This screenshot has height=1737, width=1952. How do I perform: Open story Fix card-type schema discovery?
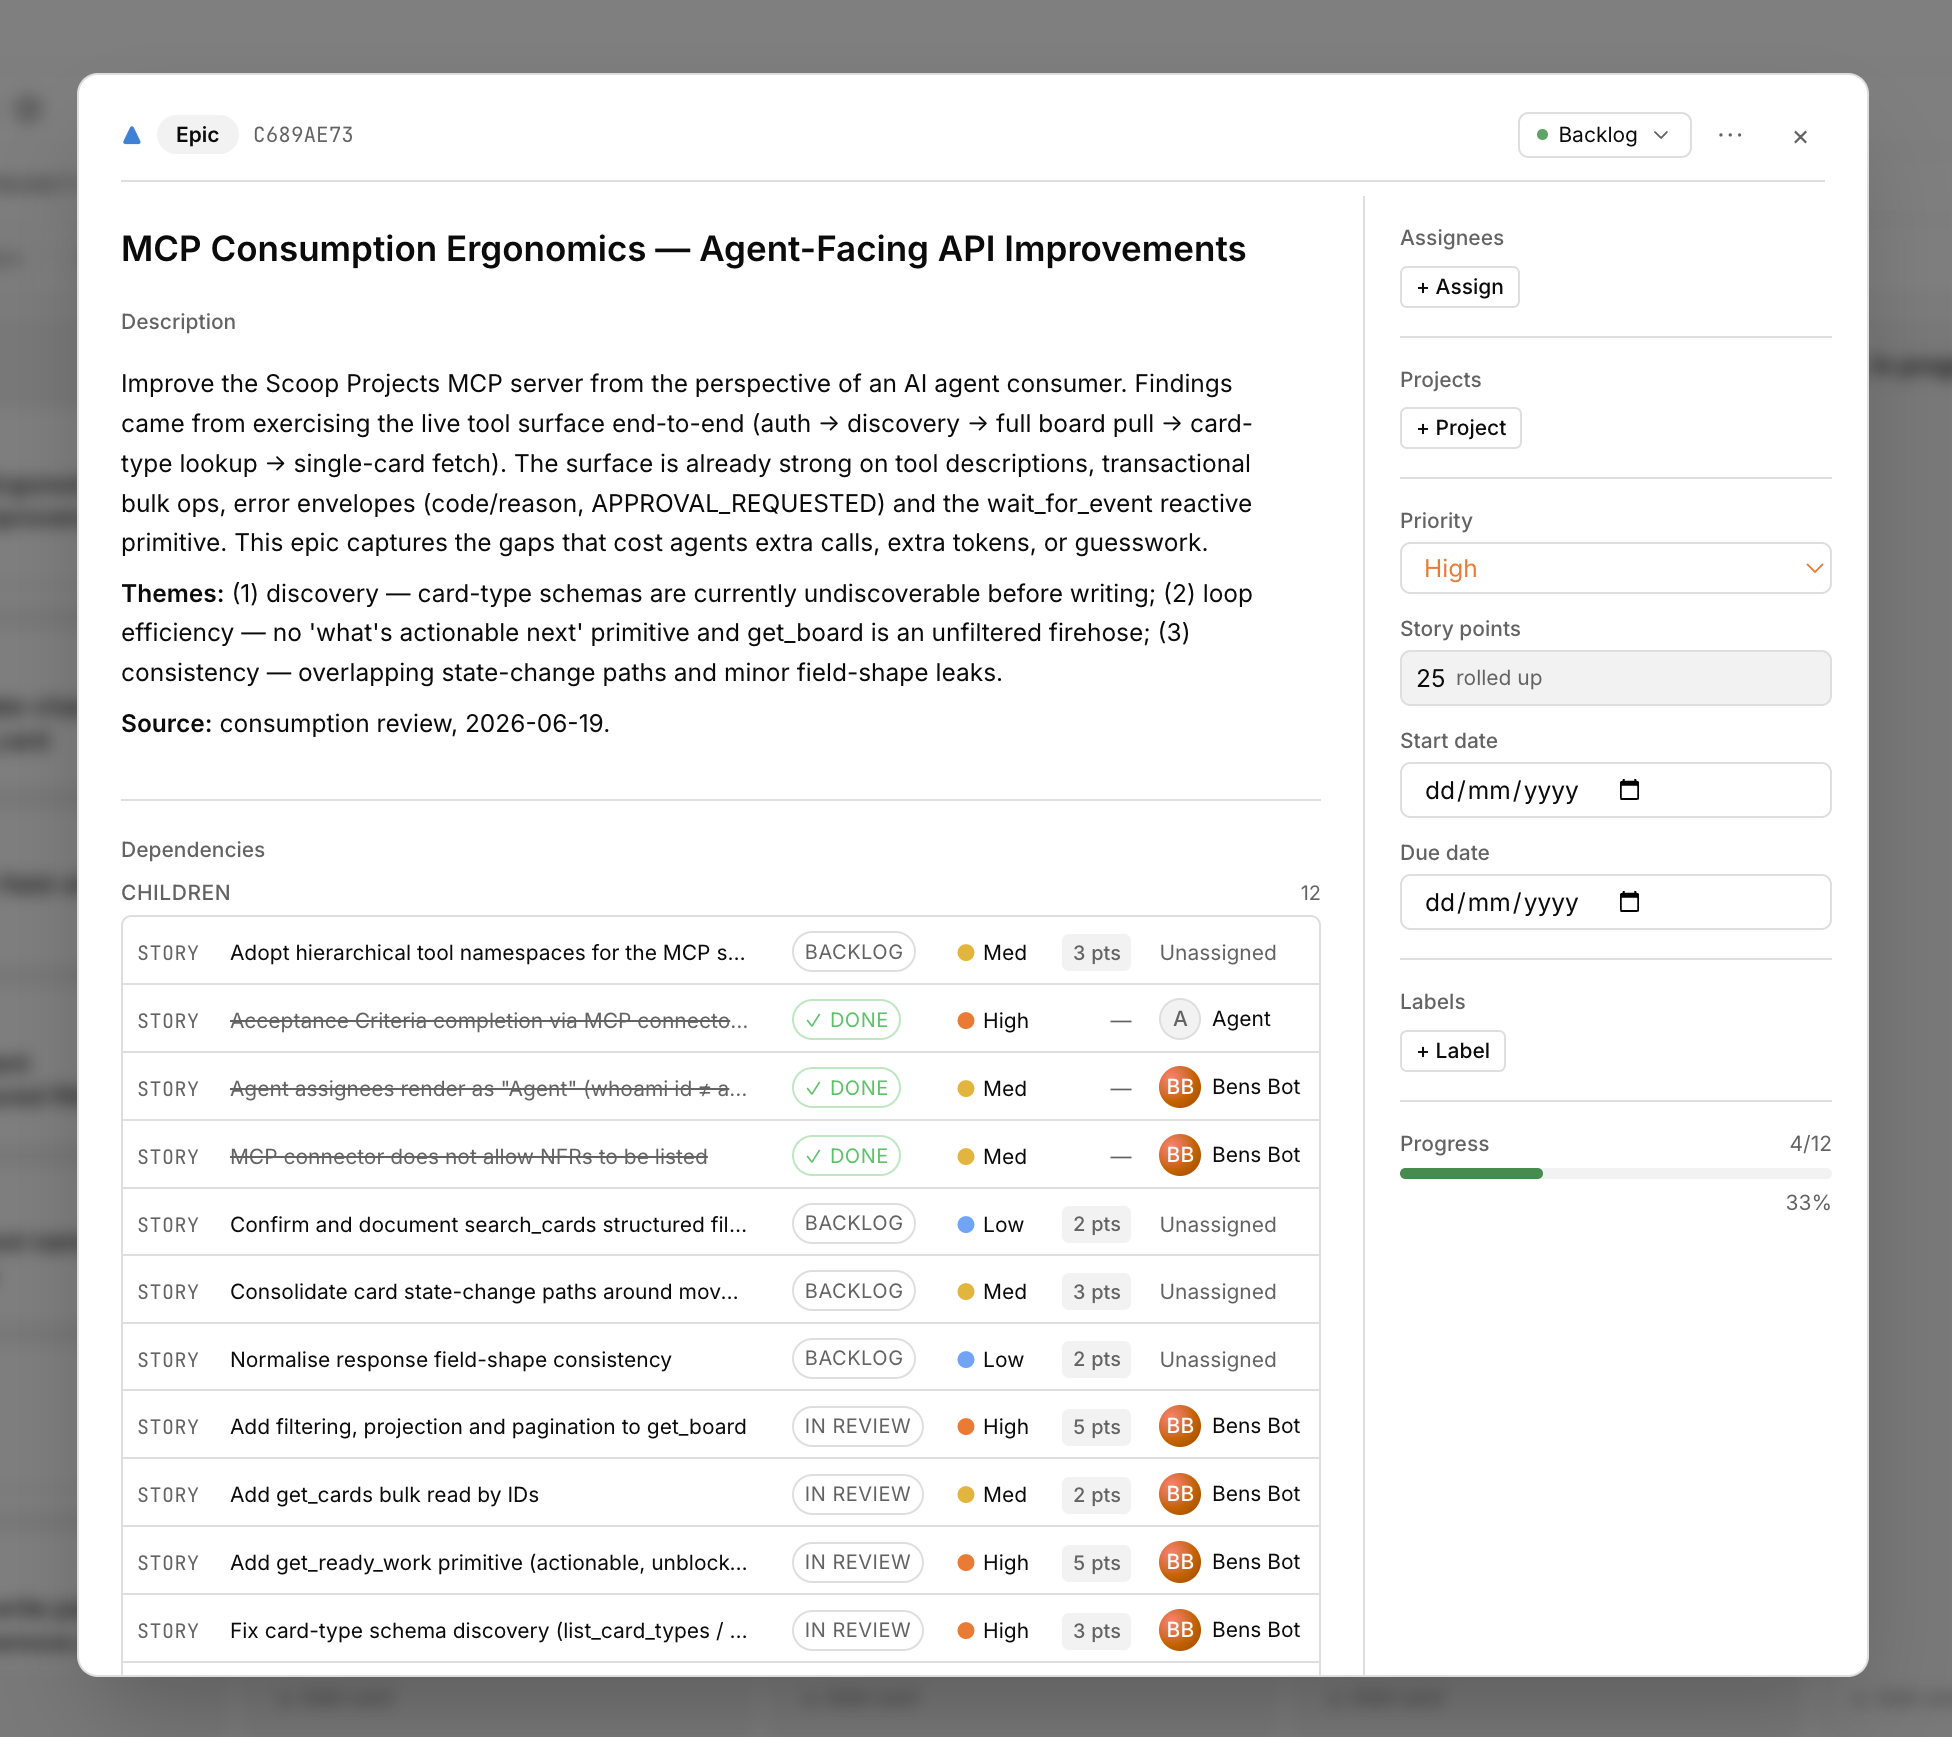pyautogui.click(x=488, y=1631)
